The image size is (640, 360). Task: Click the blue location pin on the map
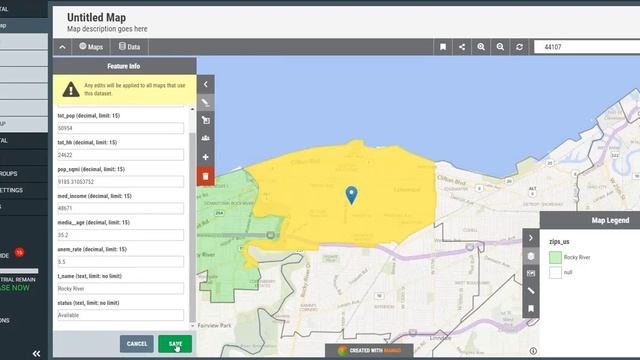(x=351, y=195)
